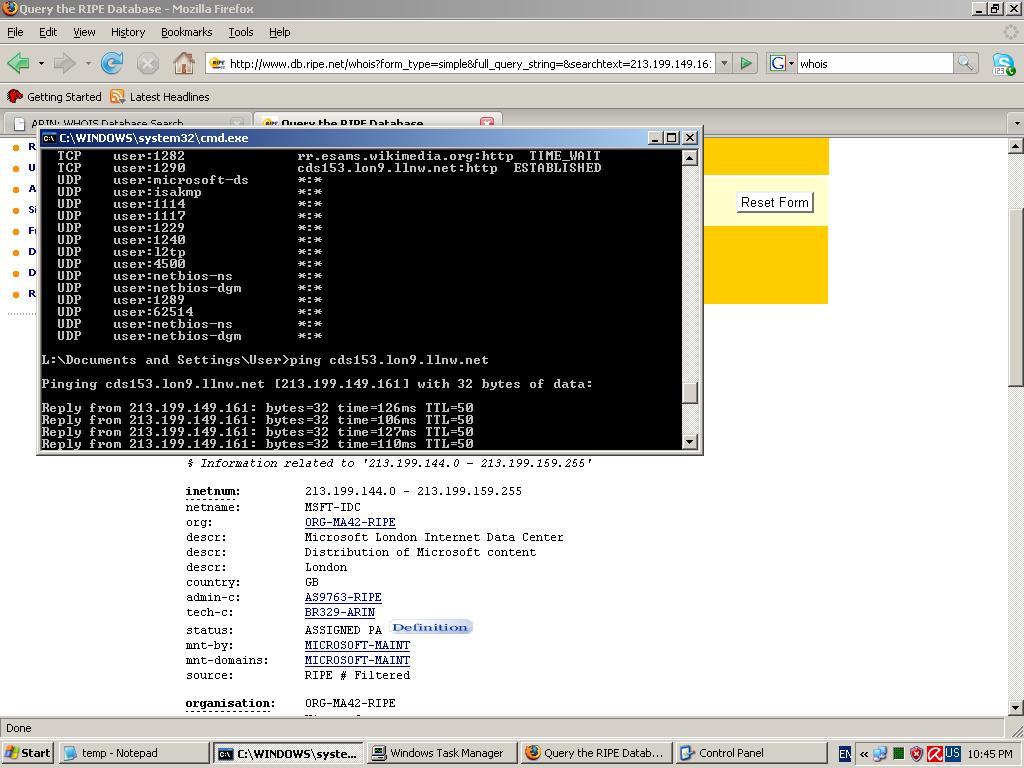Click the browser page scroll-down arrow
1024x768 pixels.
[1016, 707]
